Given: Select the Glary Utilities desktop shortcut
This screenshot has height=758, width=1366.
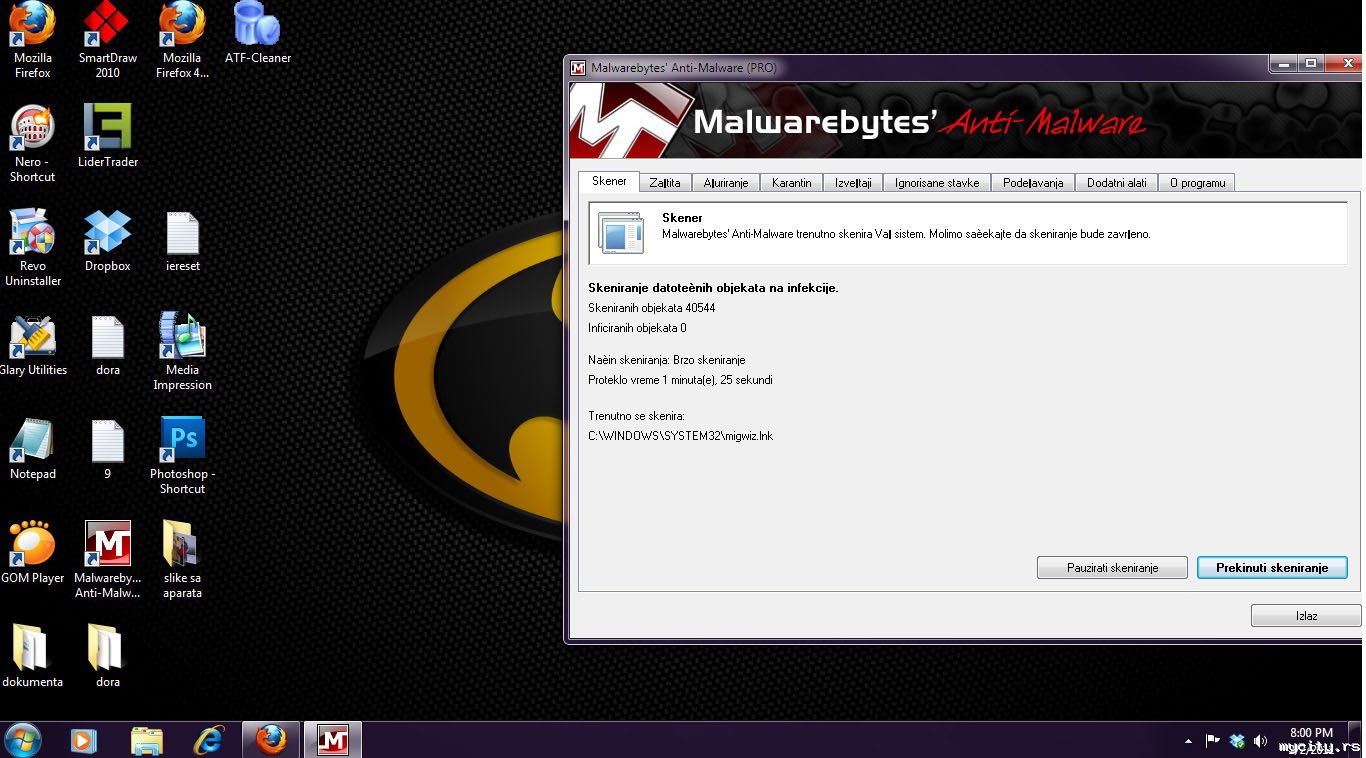Looking at the screenshot, I should (33, 346).
